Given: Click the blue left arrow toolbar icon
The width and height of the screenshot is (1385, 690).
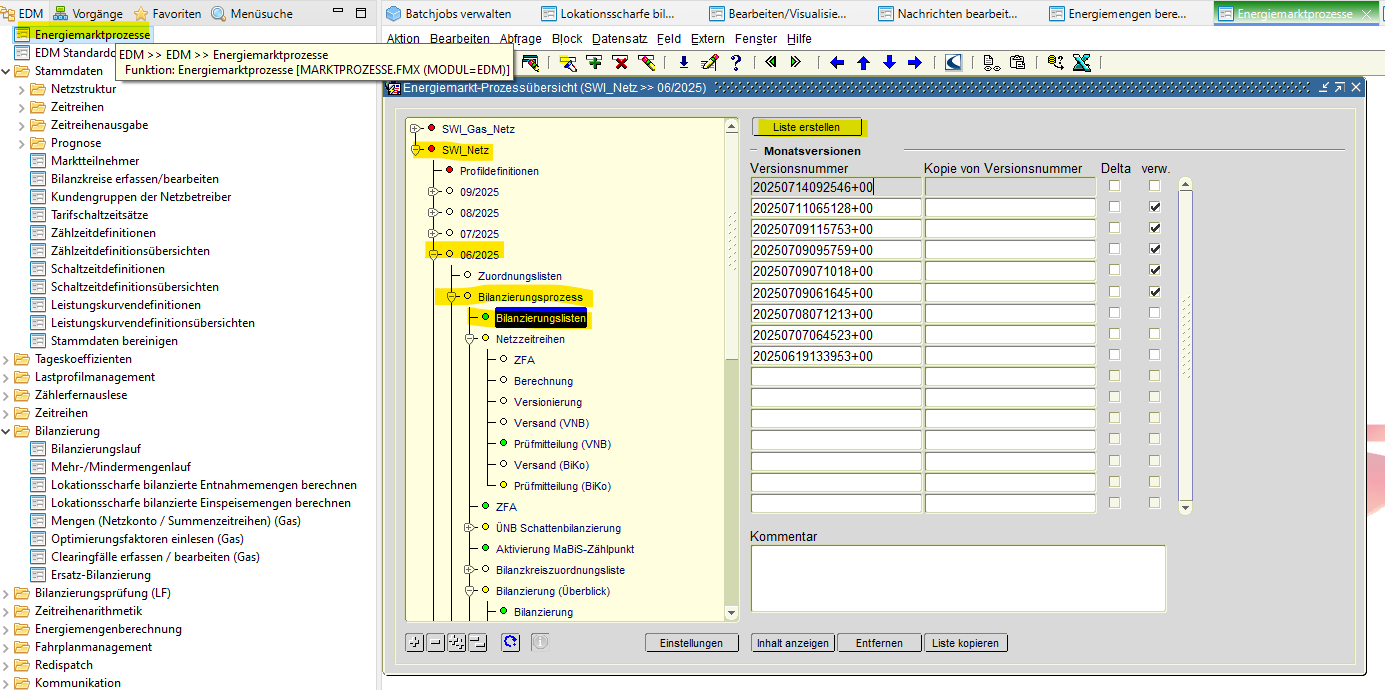Looking at the screenshot, I should coord(837,62).
